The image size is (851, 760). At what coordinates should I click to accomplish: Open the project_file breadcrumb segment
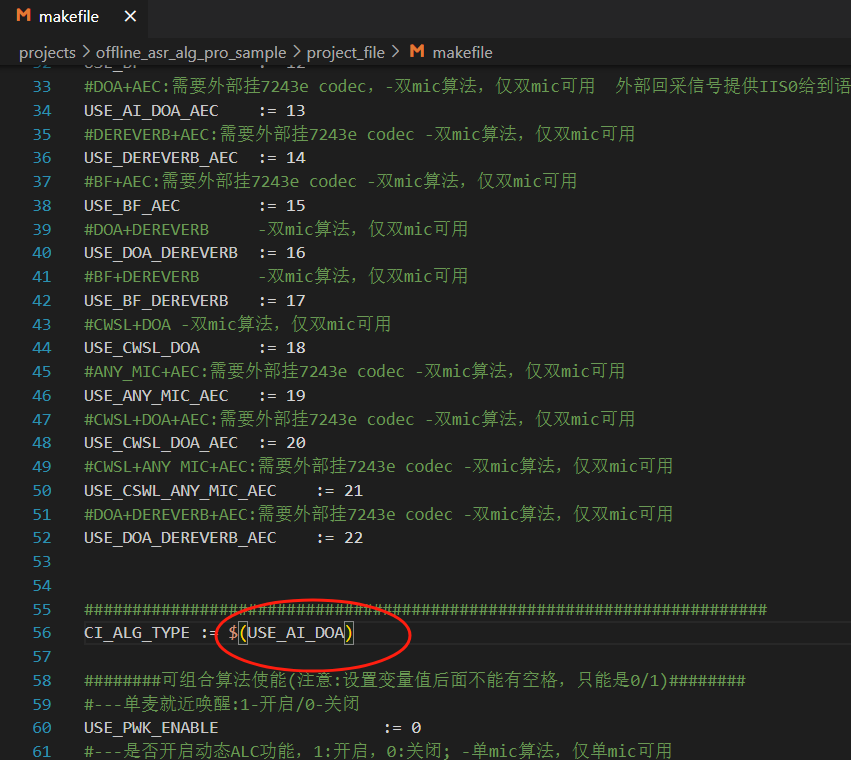click(345, 52)
